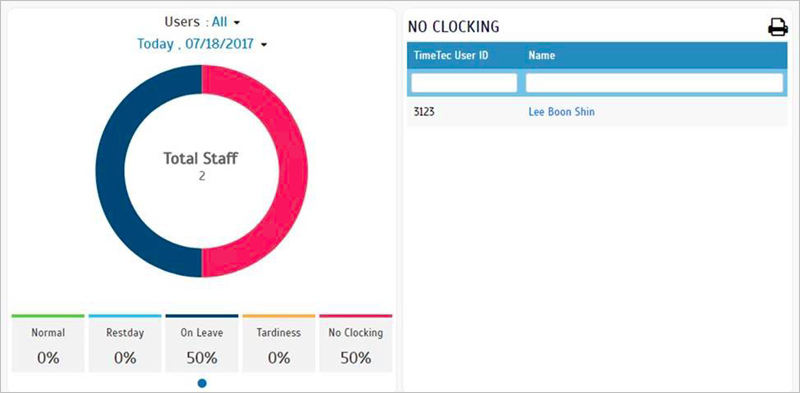This screenshot has width=800, height=393.
Task: Select the Normal status tile
Action: (48, 343)
